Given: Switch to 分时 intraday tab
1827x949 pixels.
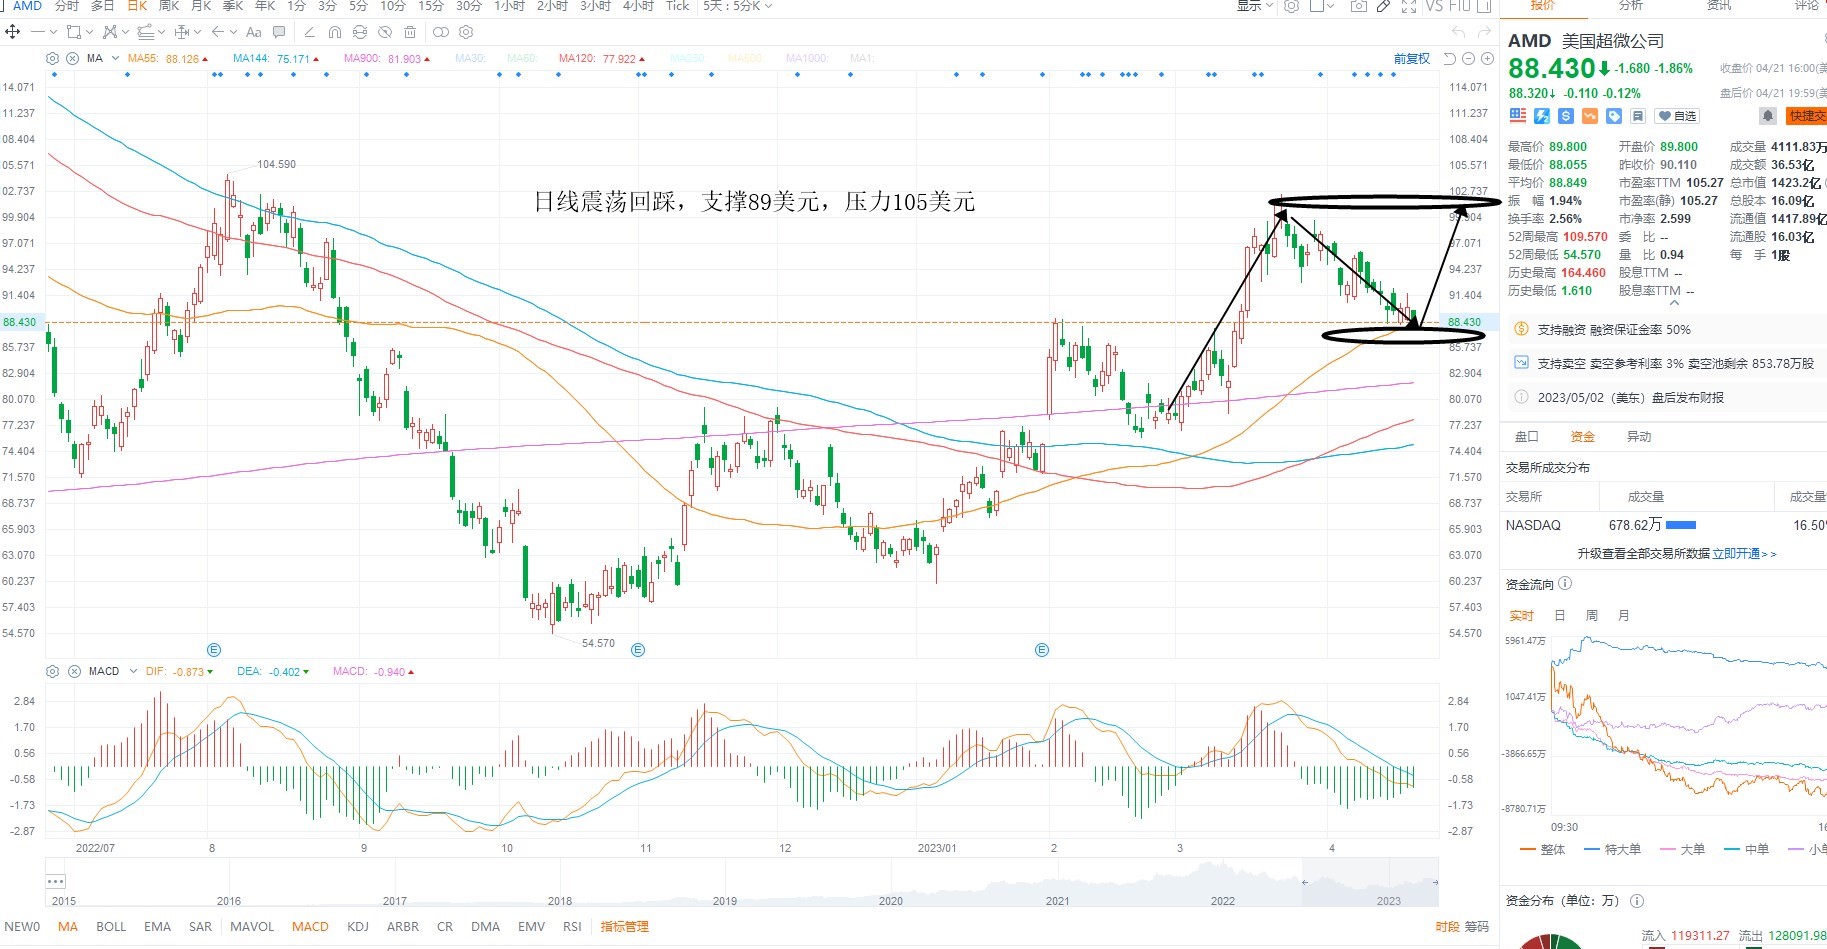Looking at the screenshot, I should [x=67, y=6].
